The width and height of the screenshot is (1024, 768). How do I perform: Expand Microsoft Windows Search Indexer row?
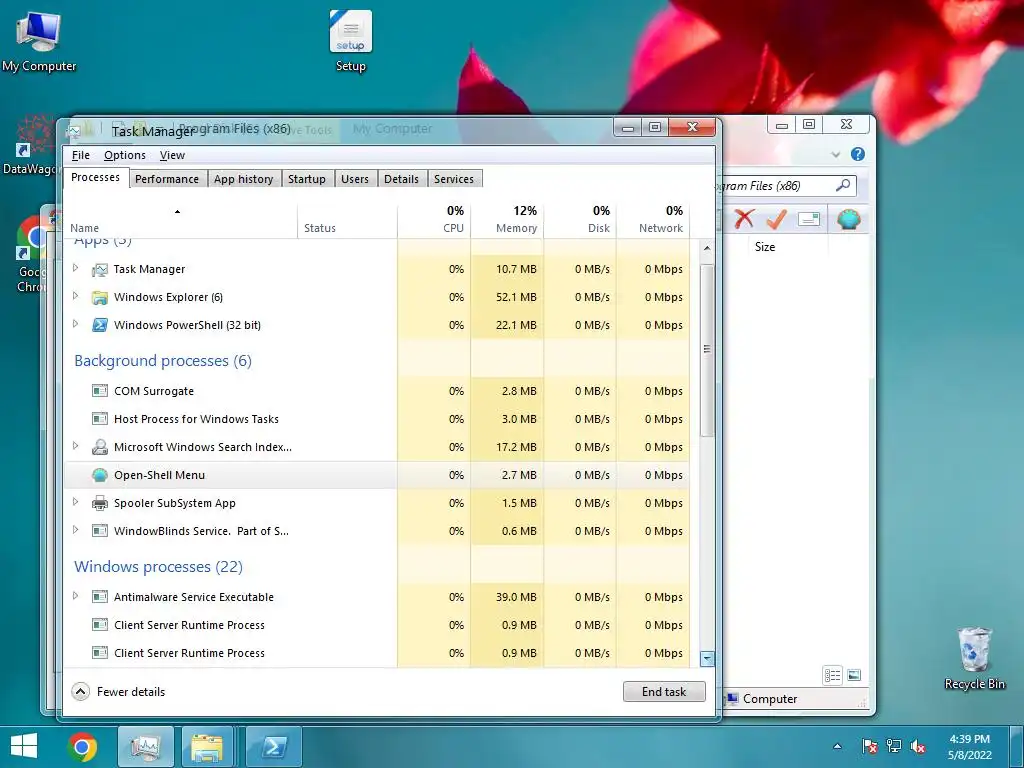[x=75, y=446]
